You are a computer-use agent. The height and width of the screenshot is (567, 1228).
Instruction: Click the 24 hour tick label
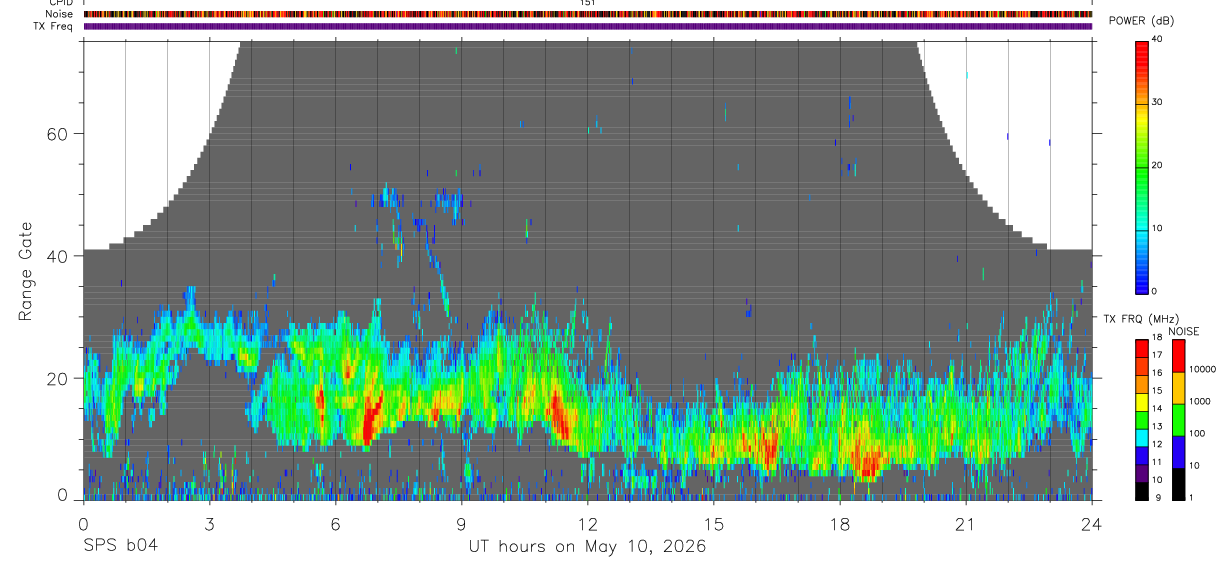(1092, 524)
